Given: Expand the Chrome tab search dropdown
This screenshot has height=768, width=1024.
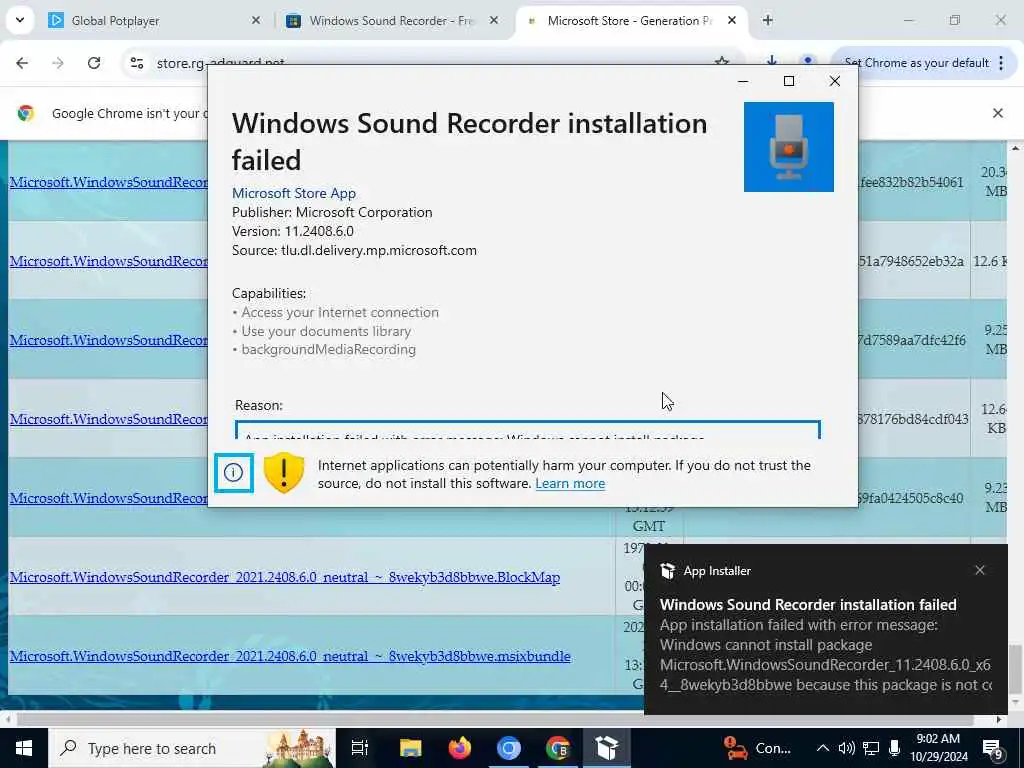Looking at the screenshot, I should (x=20, y=20).
